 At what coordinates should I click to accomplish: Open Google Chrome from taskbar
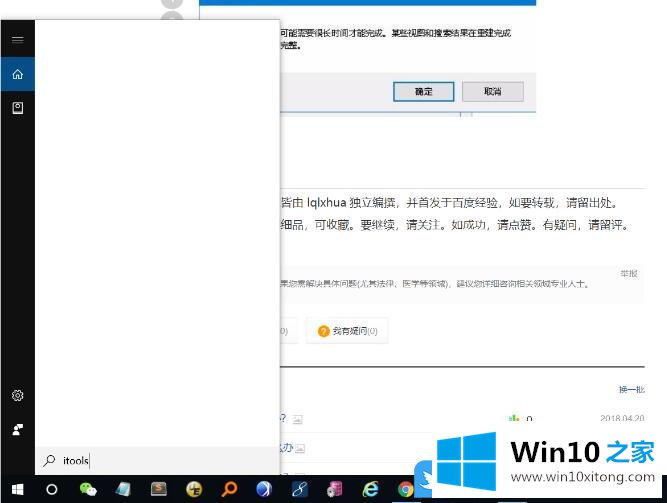click(405, 489)
